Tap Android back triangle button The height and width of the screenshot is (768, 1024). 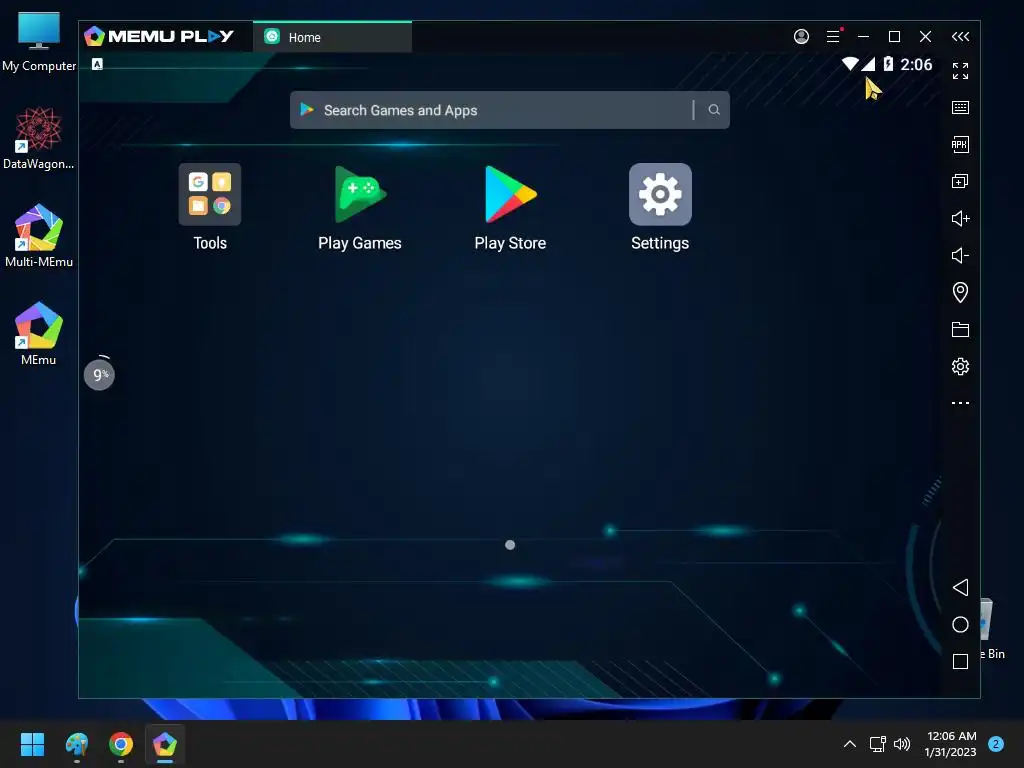click(x=960, y=587)
